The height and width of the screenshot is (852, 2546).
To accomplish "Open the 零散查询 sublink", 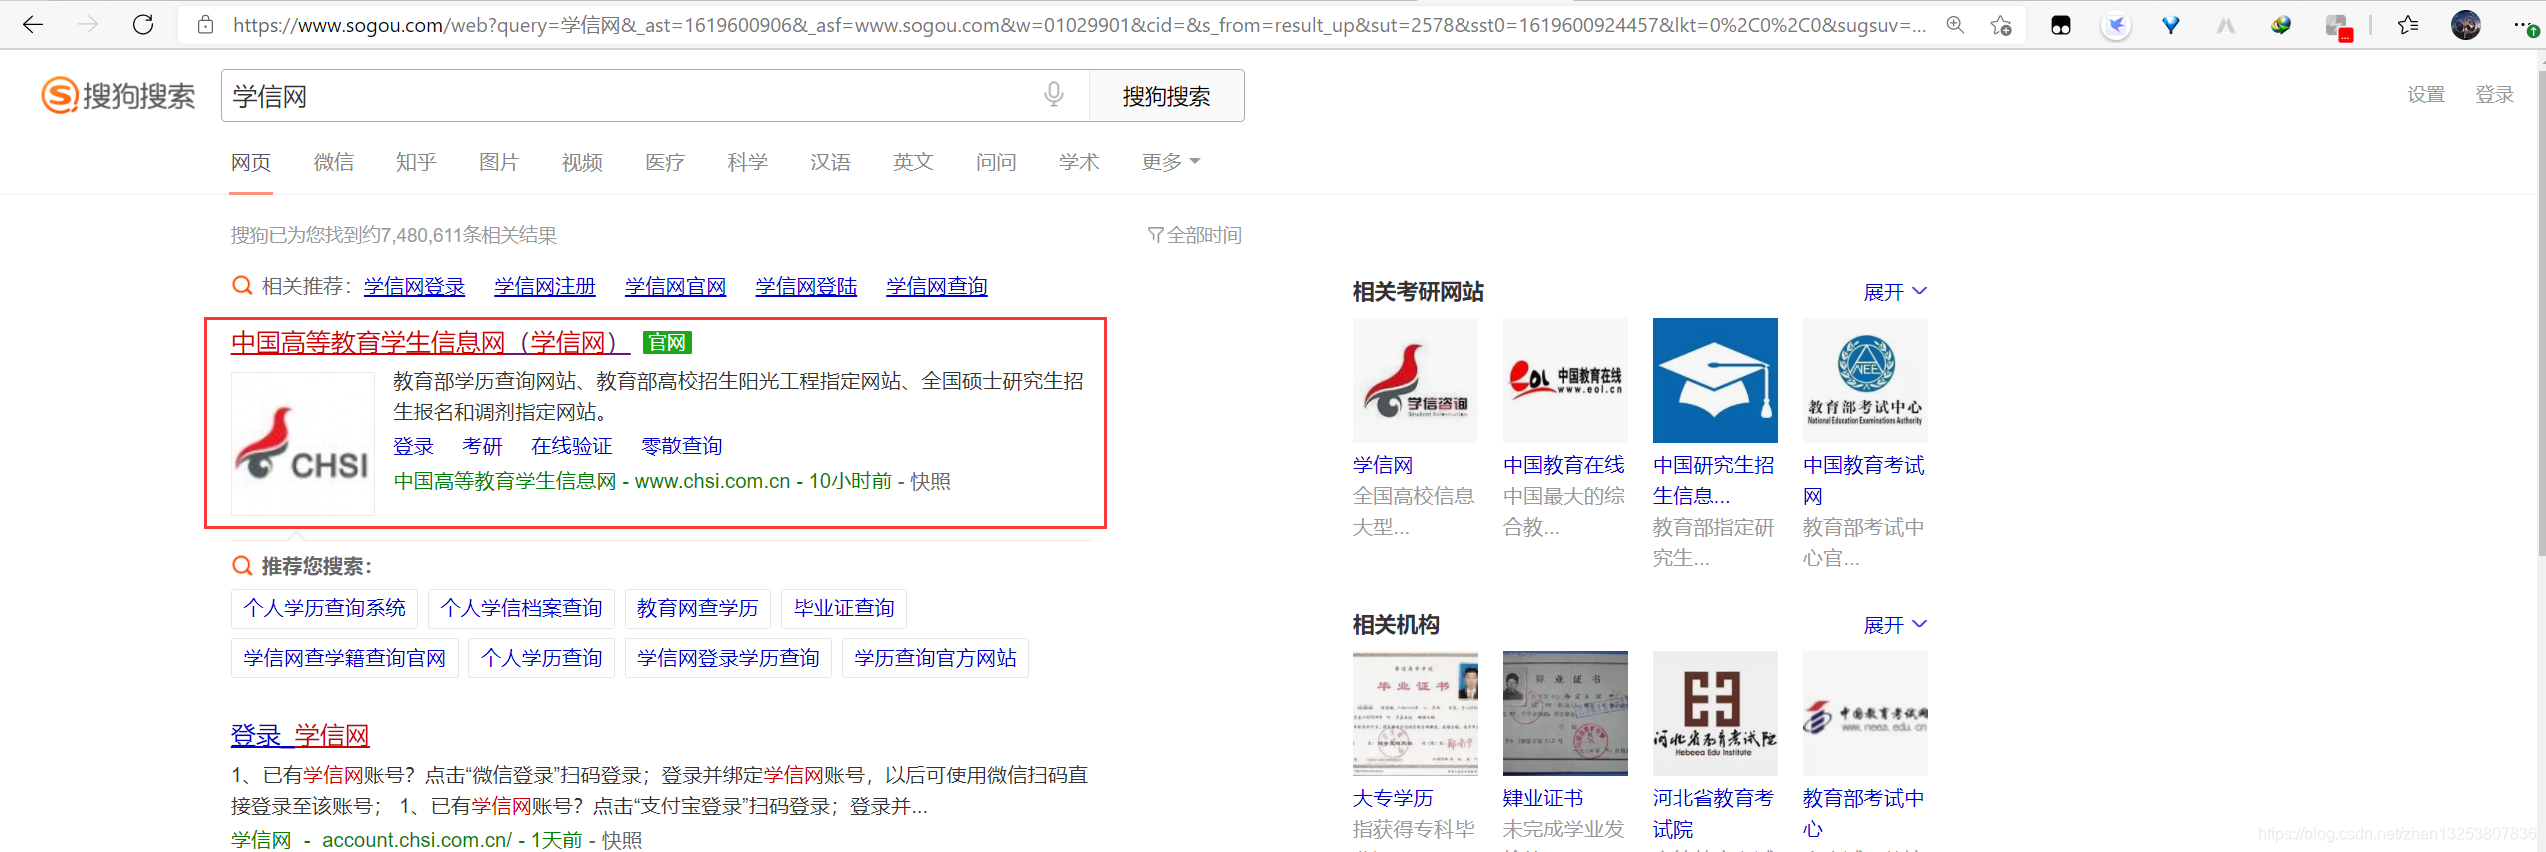I will (681, 446).
